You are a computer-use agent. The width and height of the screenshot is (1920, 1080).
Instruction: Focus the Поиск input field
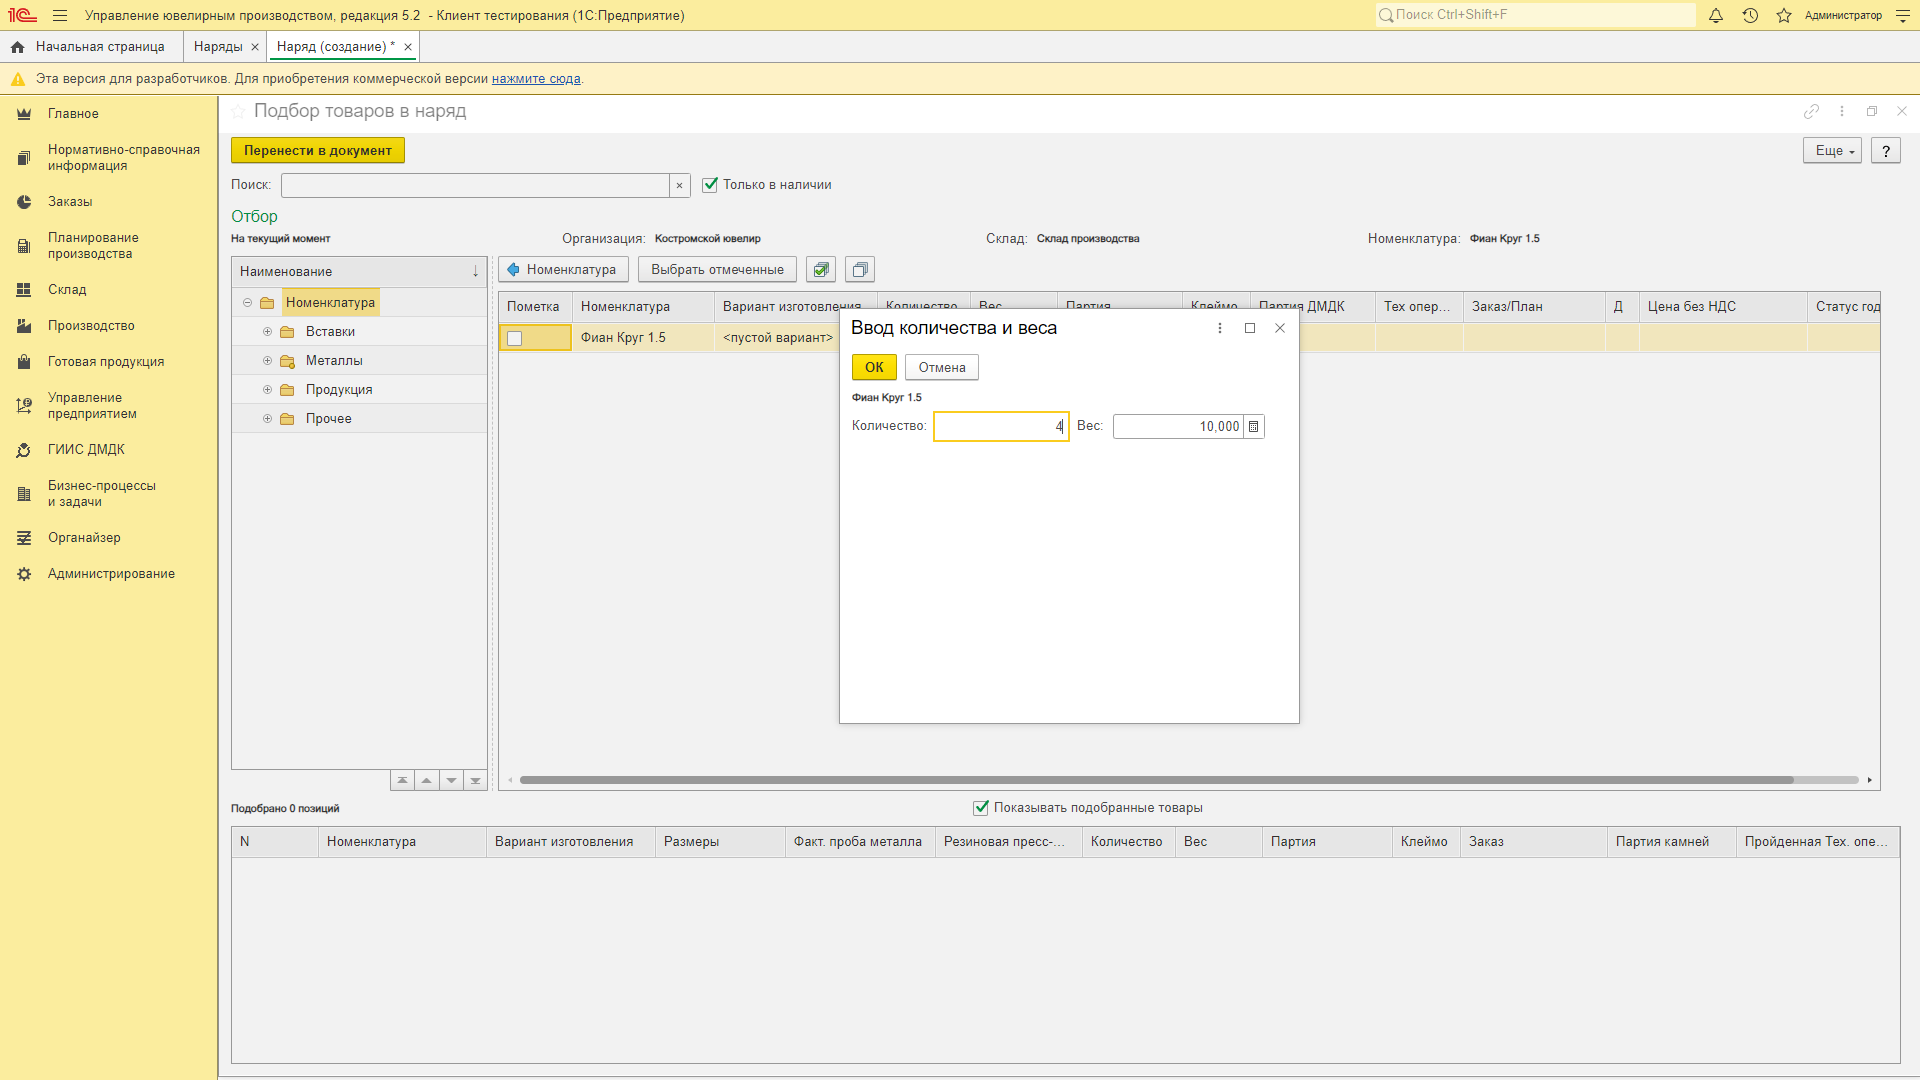click(x=475, y=185)
